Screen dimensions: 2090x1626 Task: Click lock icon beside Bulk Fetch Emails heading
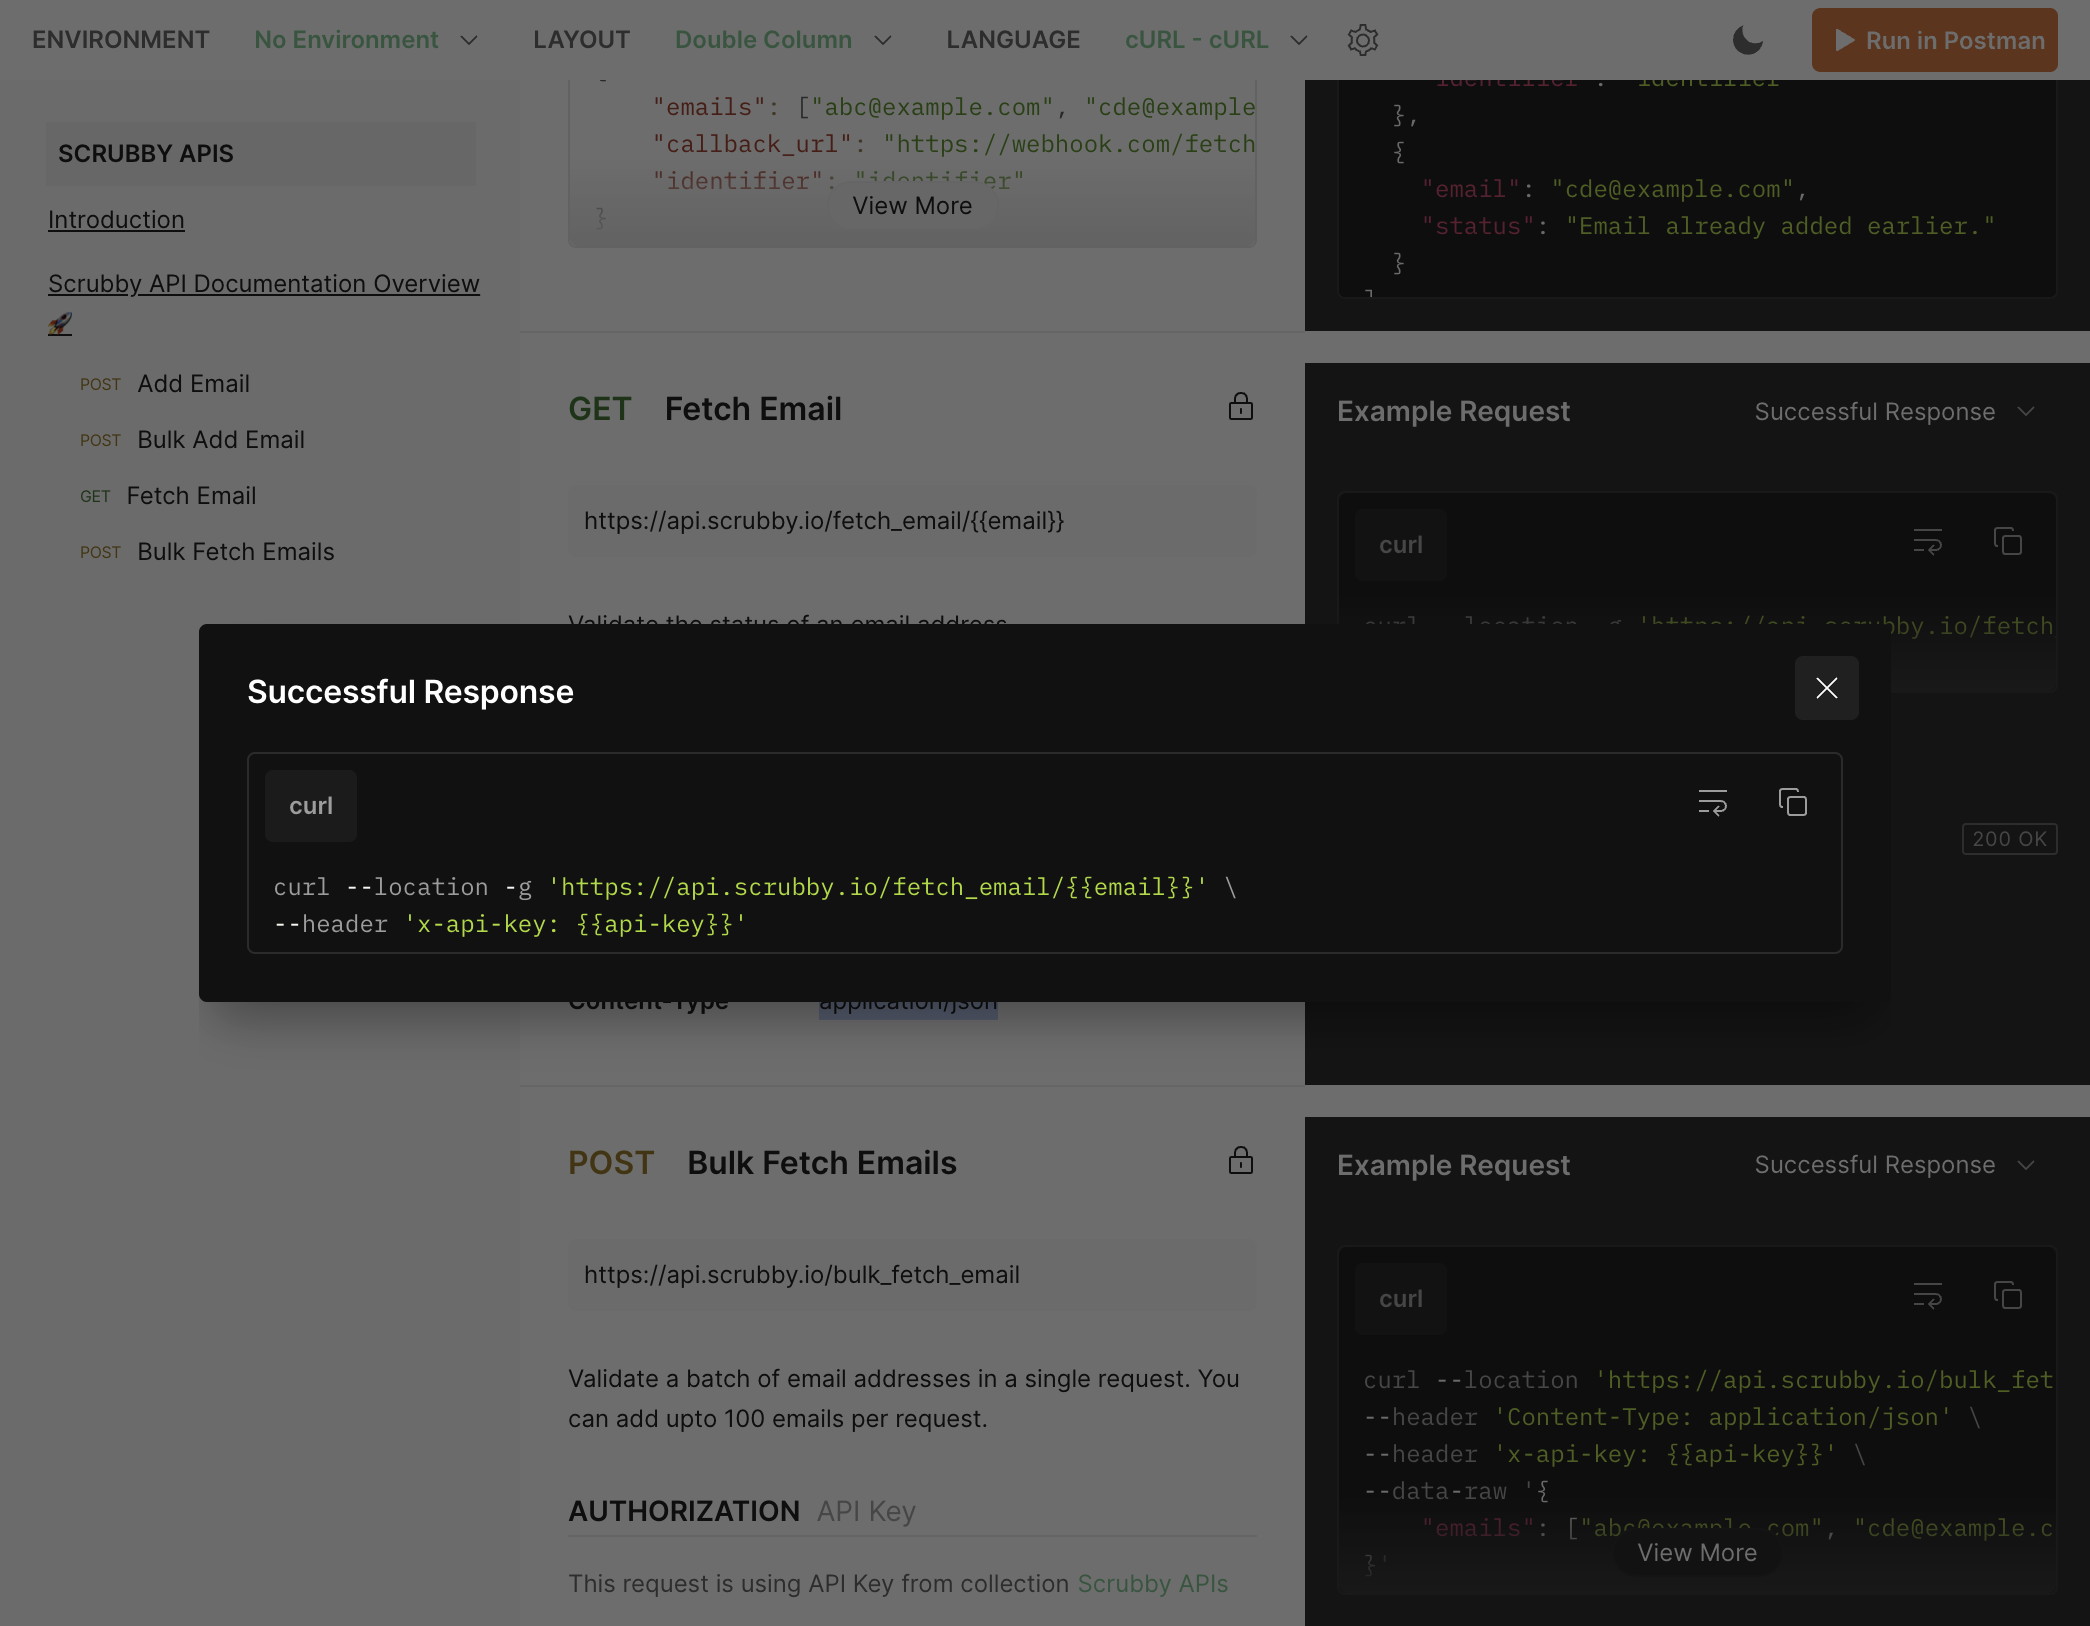(x=1240, y=1161)
